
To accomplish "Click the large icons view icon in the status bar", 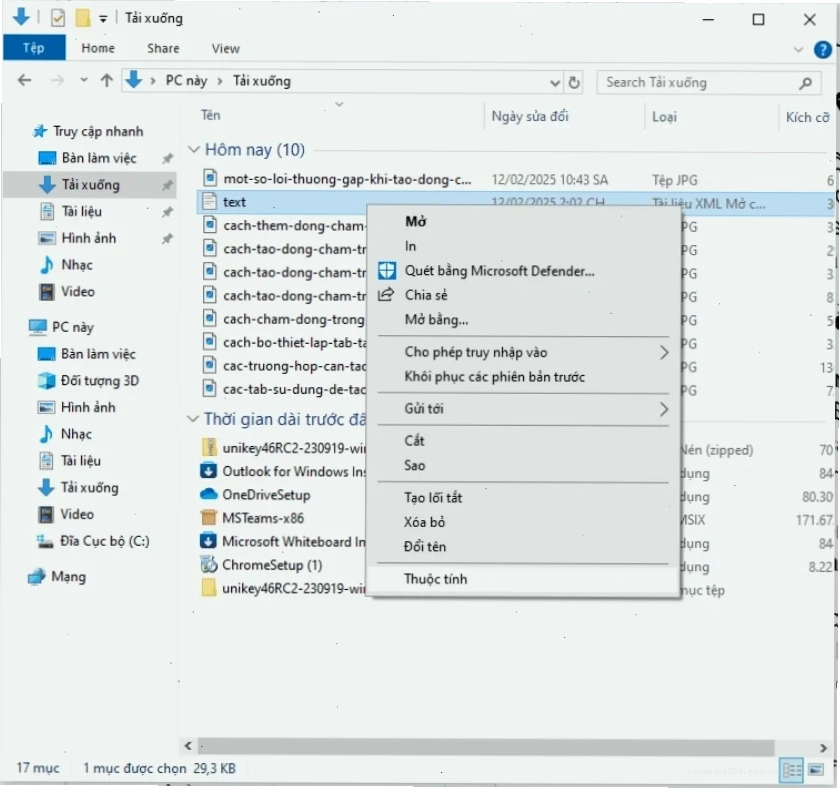I will click(816, 770).
